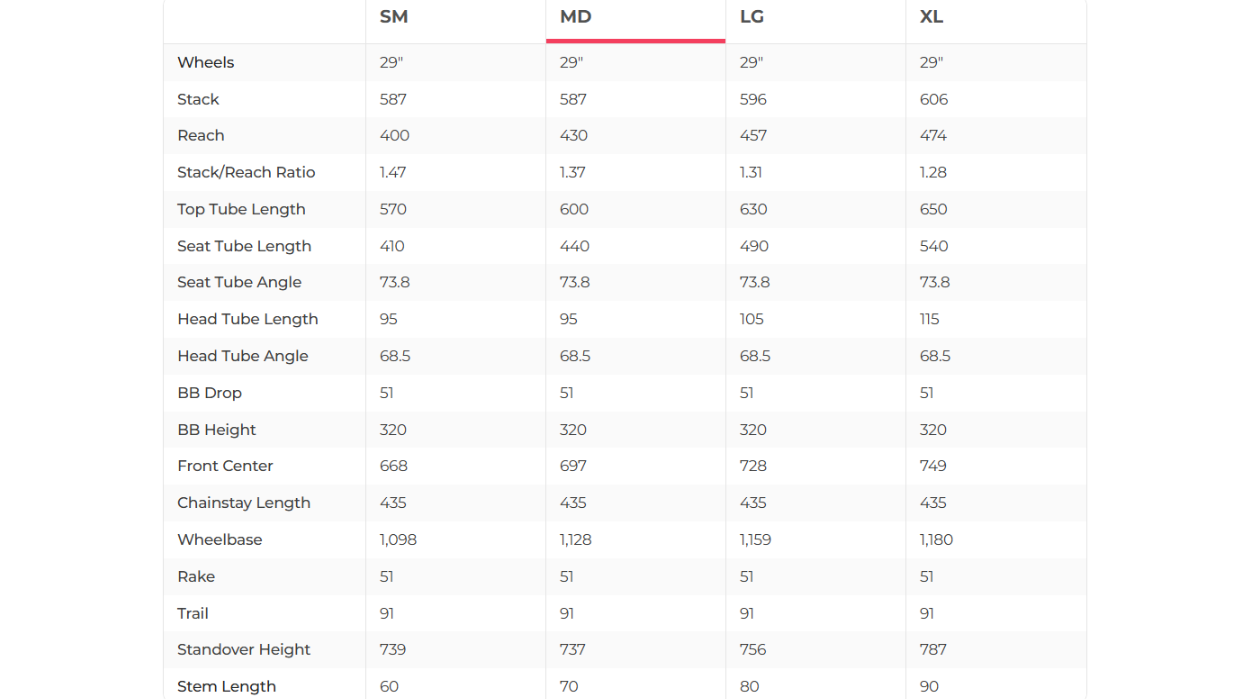The width and height of the screenshot is (1242, 699).
Task: Click the Stem Length row label
Action: [x=227, y=687]
